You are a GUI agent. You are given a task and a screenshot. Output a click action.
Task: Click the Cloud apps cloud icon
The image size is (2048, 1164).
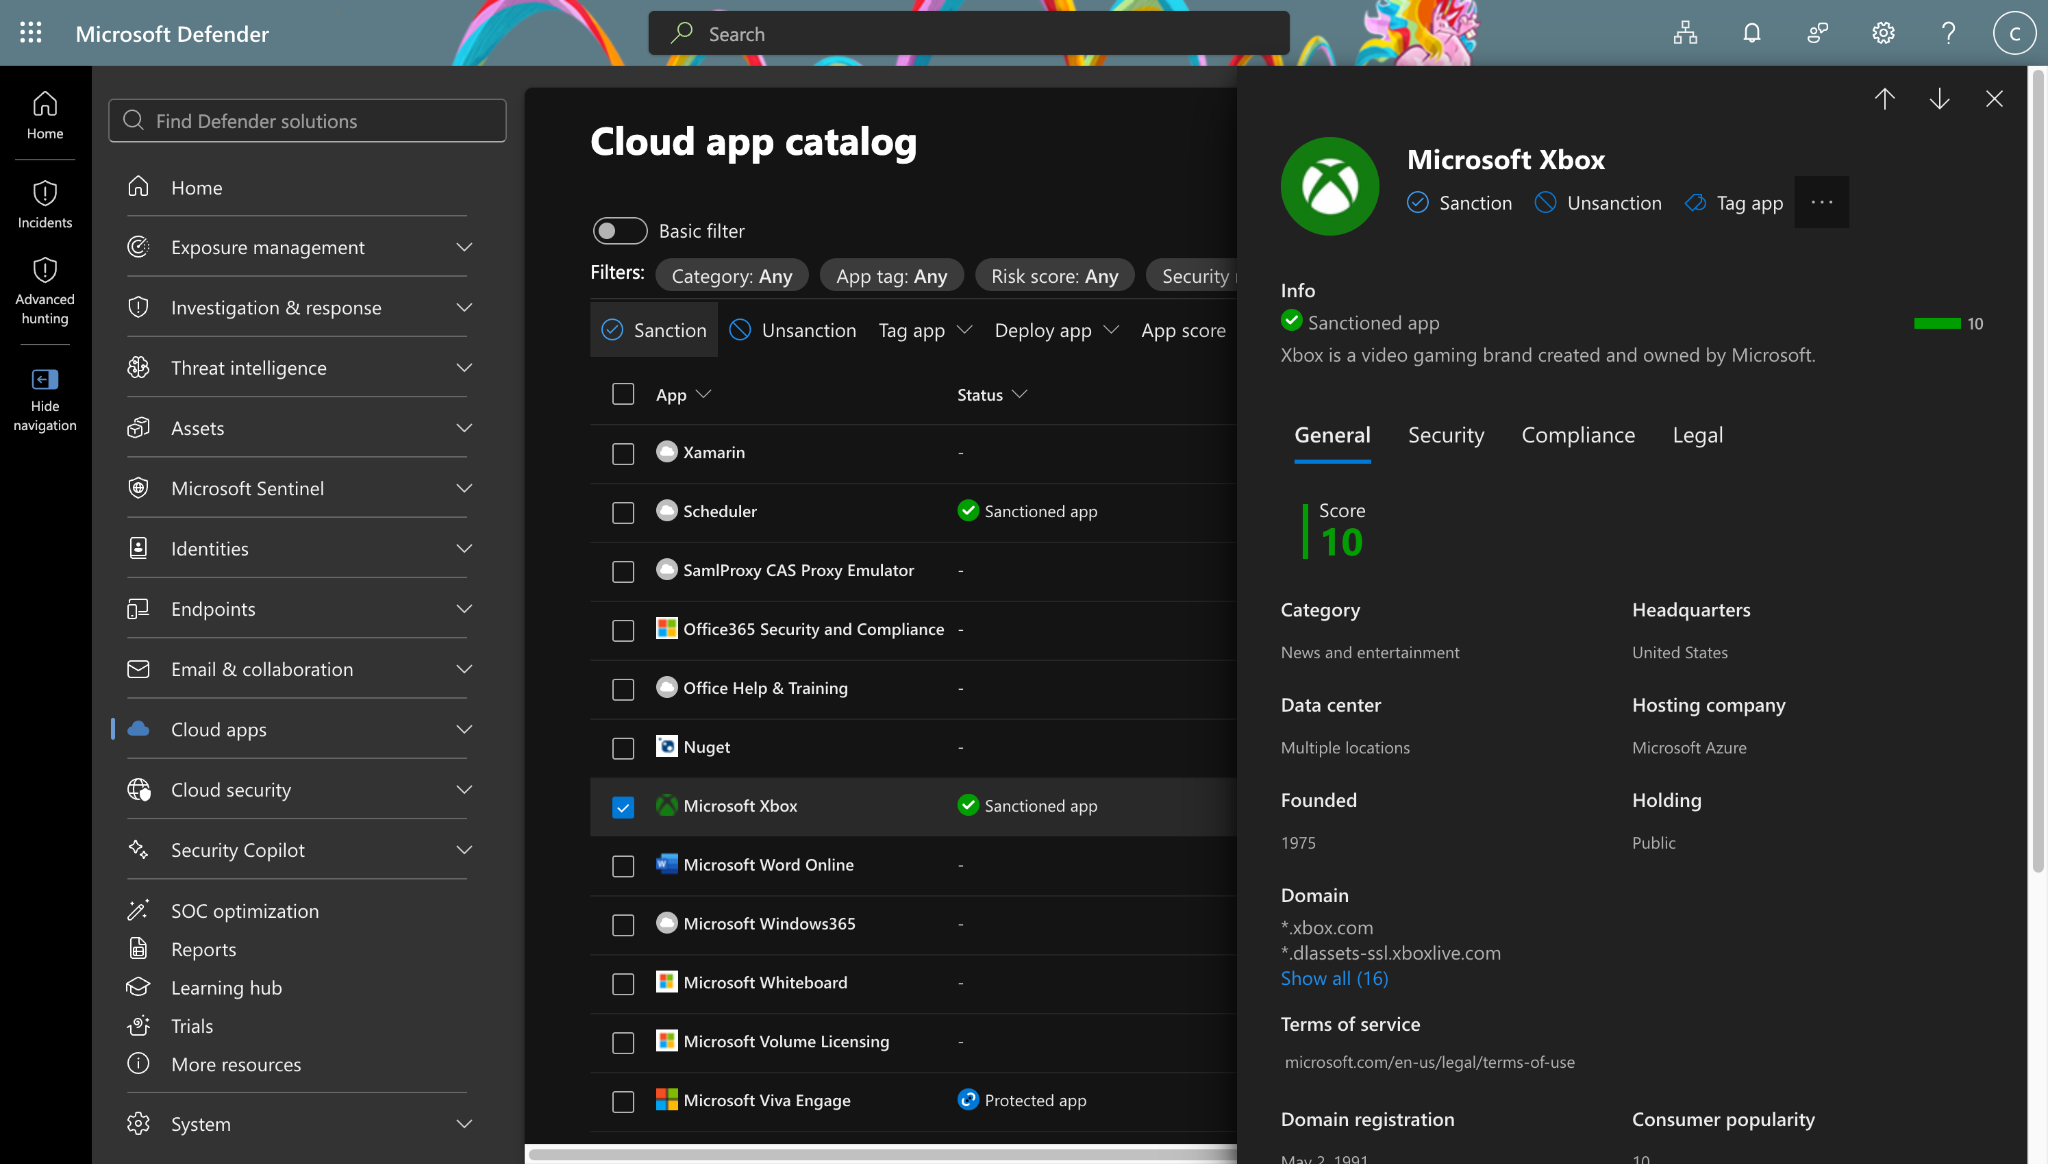click(138, 729)
